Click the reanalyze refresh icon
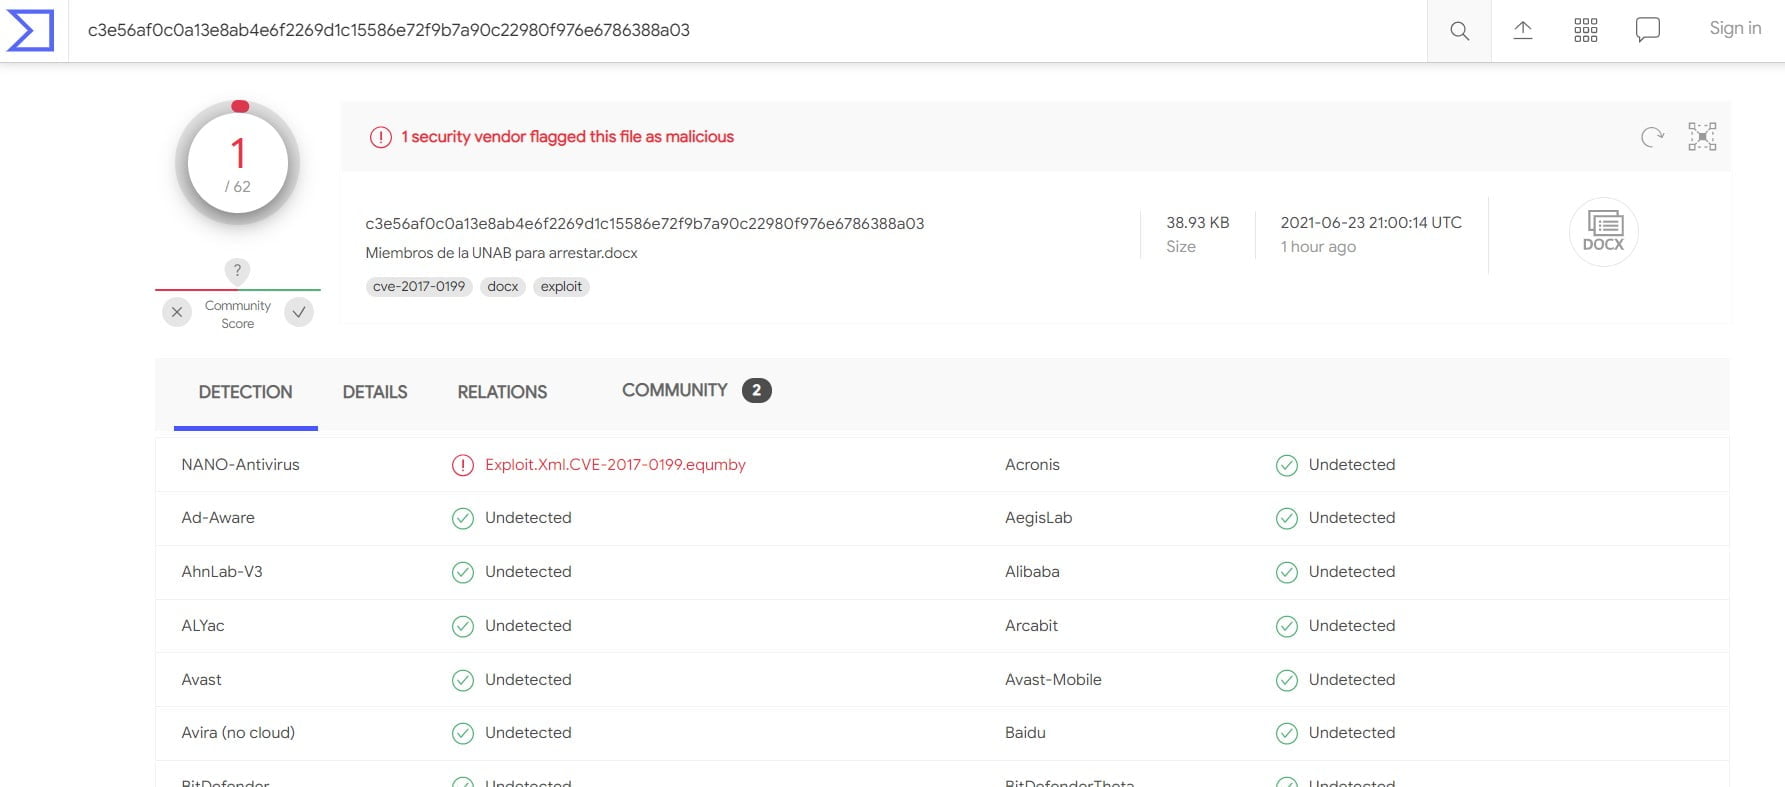This screenshot has height=787, width=1785. 1652,137
